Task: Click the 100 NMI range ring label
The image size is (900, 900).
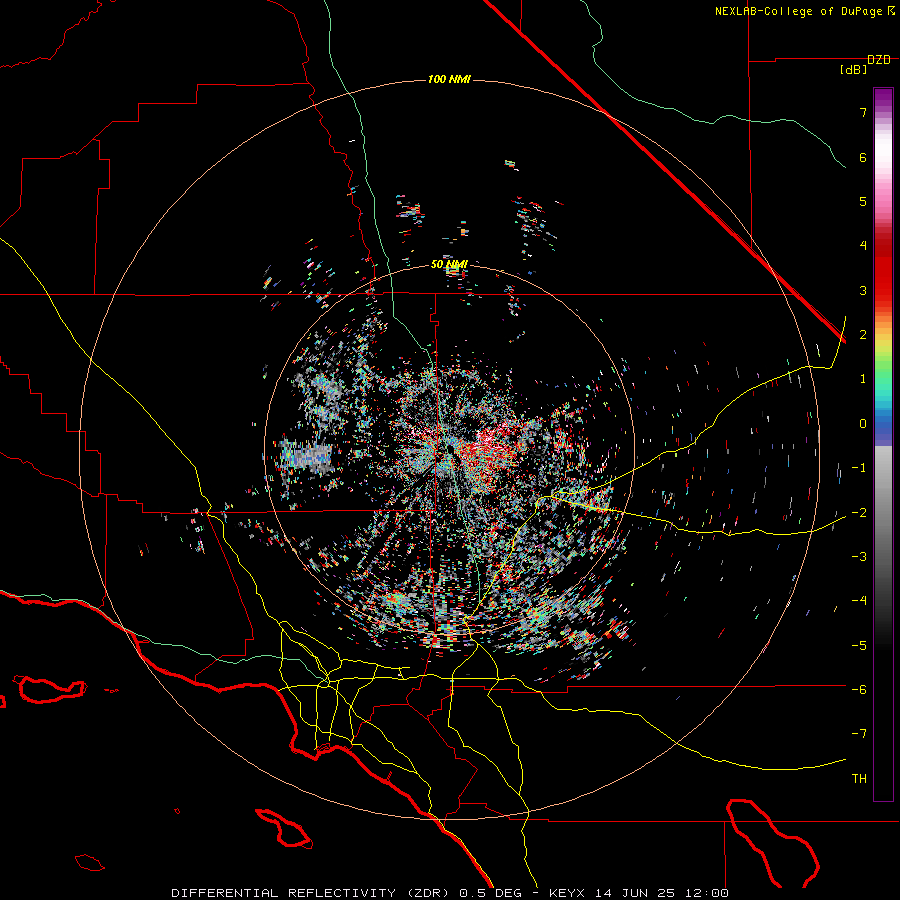Action: pos(449,79)
